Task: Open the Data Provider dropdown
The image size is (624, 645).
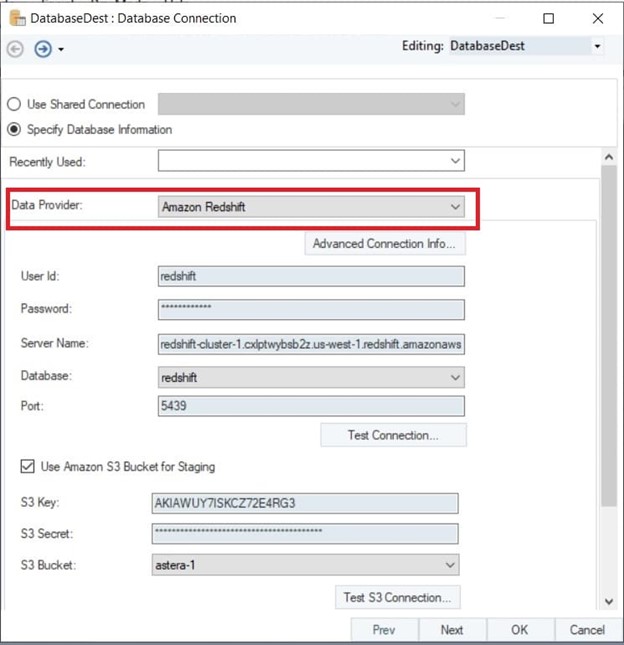Action: [x=455, y=207]
